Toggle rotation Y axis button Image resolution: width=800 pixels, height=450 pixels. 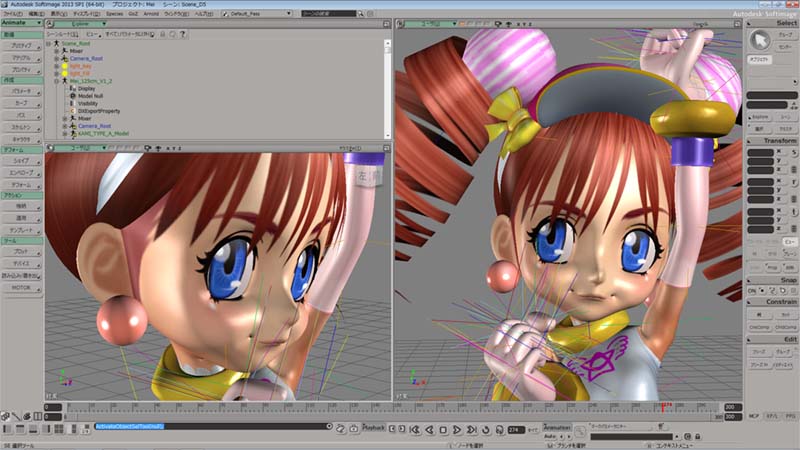click(779, 190)
